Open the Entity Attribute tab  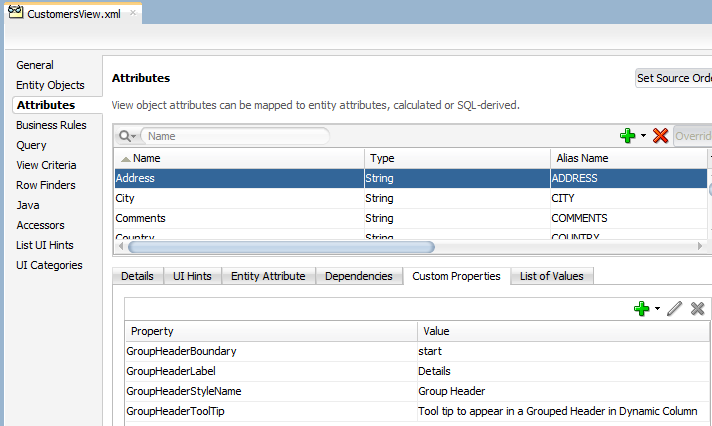pos(269,276)
